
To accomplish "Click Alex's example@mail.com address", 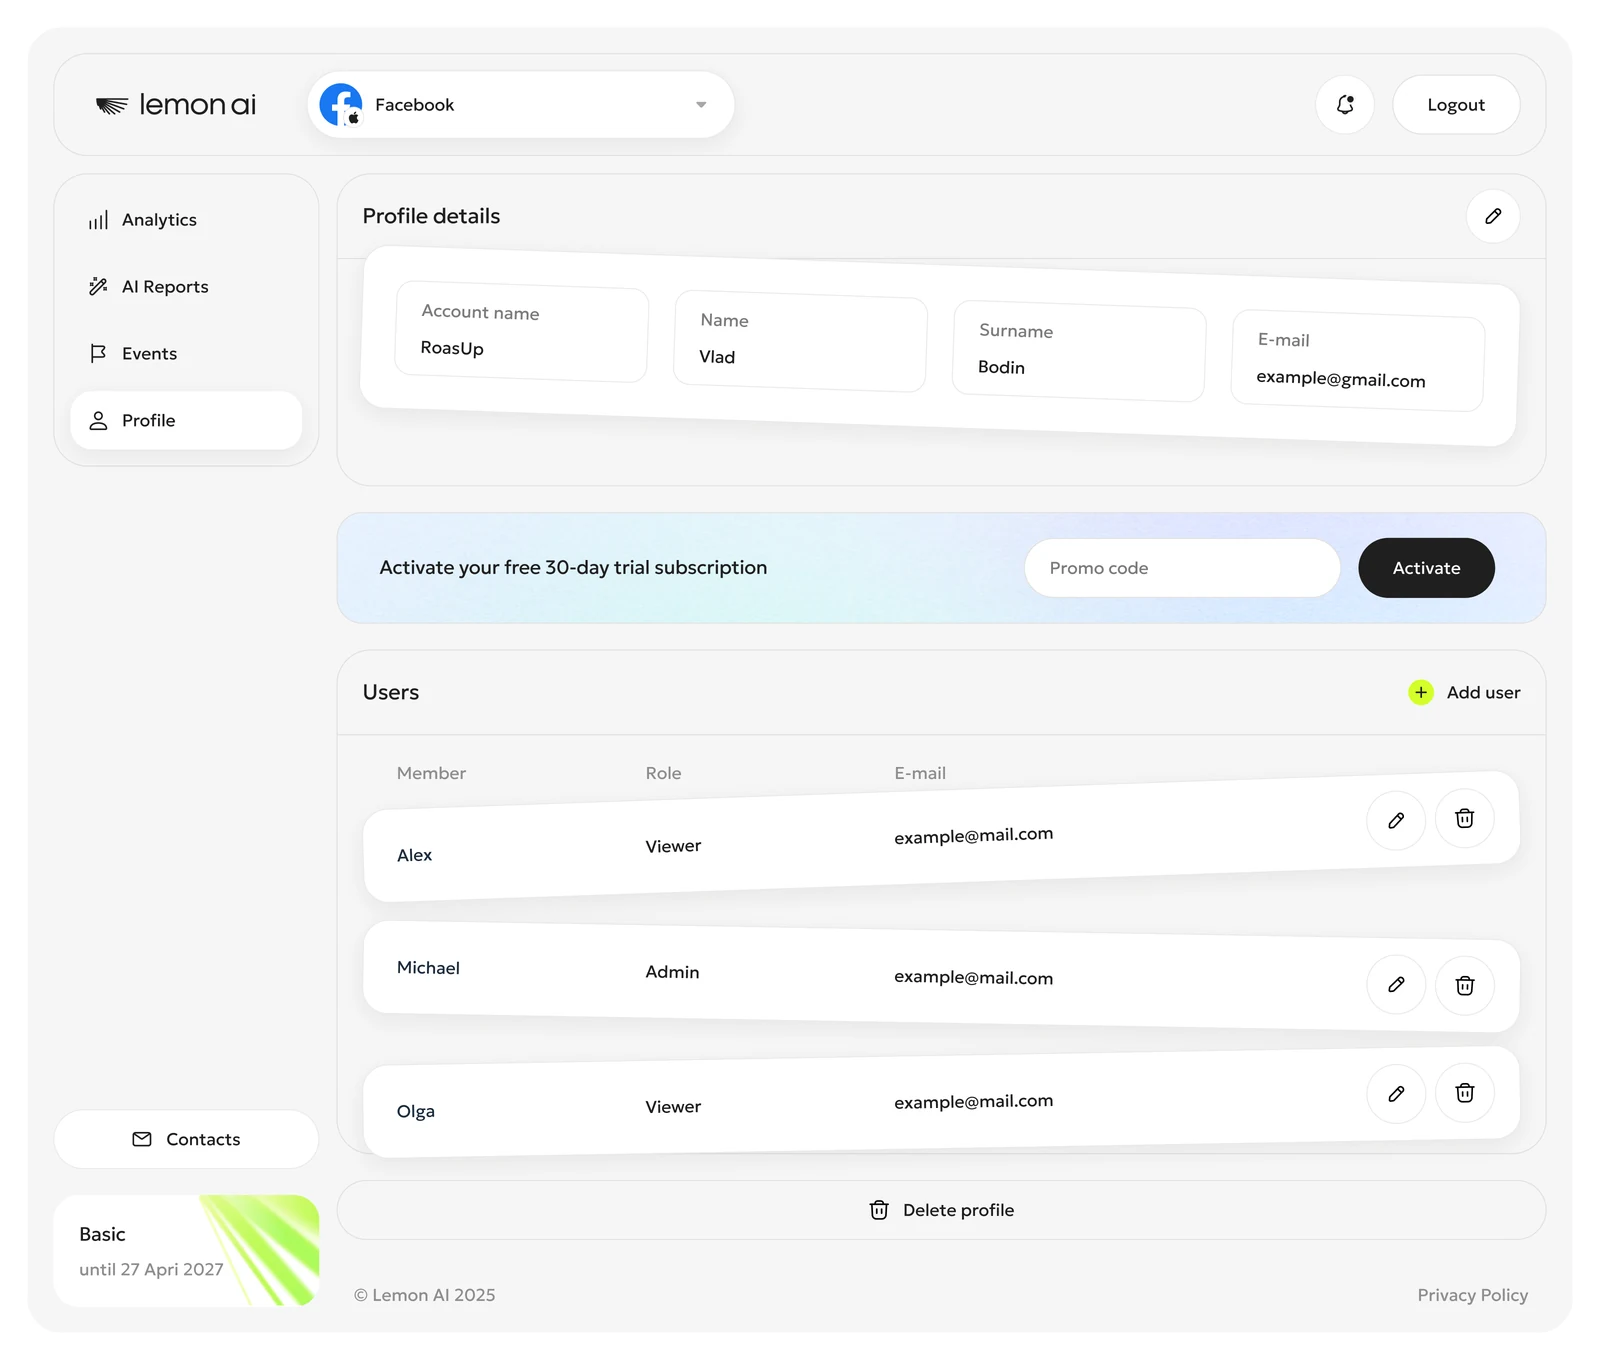I will (973, 835).
